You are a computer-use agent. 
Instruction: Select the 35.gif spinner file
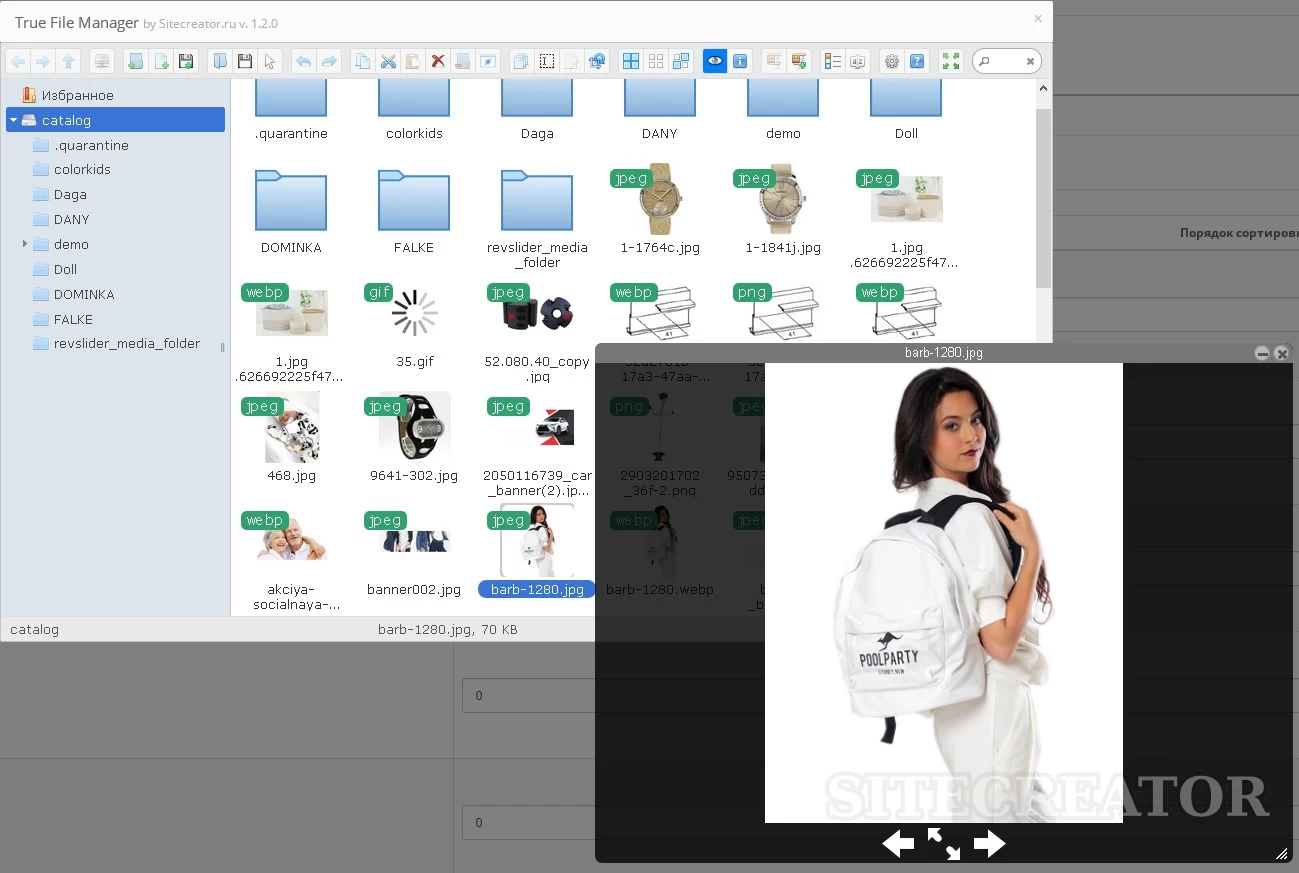point(414,313)
